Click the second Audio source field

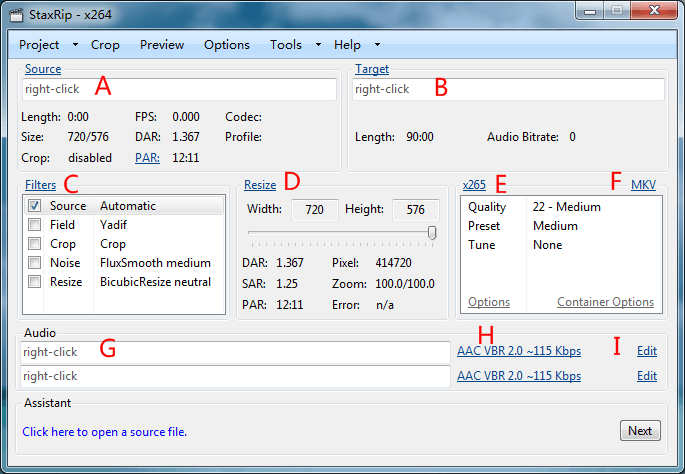click(x=235, y=376)
